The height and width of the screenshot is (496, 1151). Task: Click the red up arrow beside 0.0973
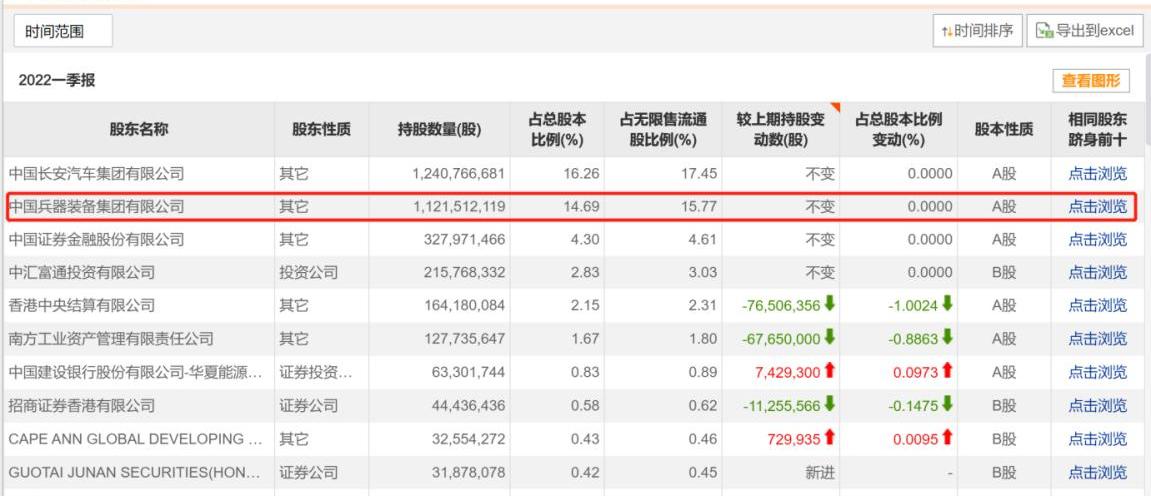pyautogui.click(x=947, y=371)
